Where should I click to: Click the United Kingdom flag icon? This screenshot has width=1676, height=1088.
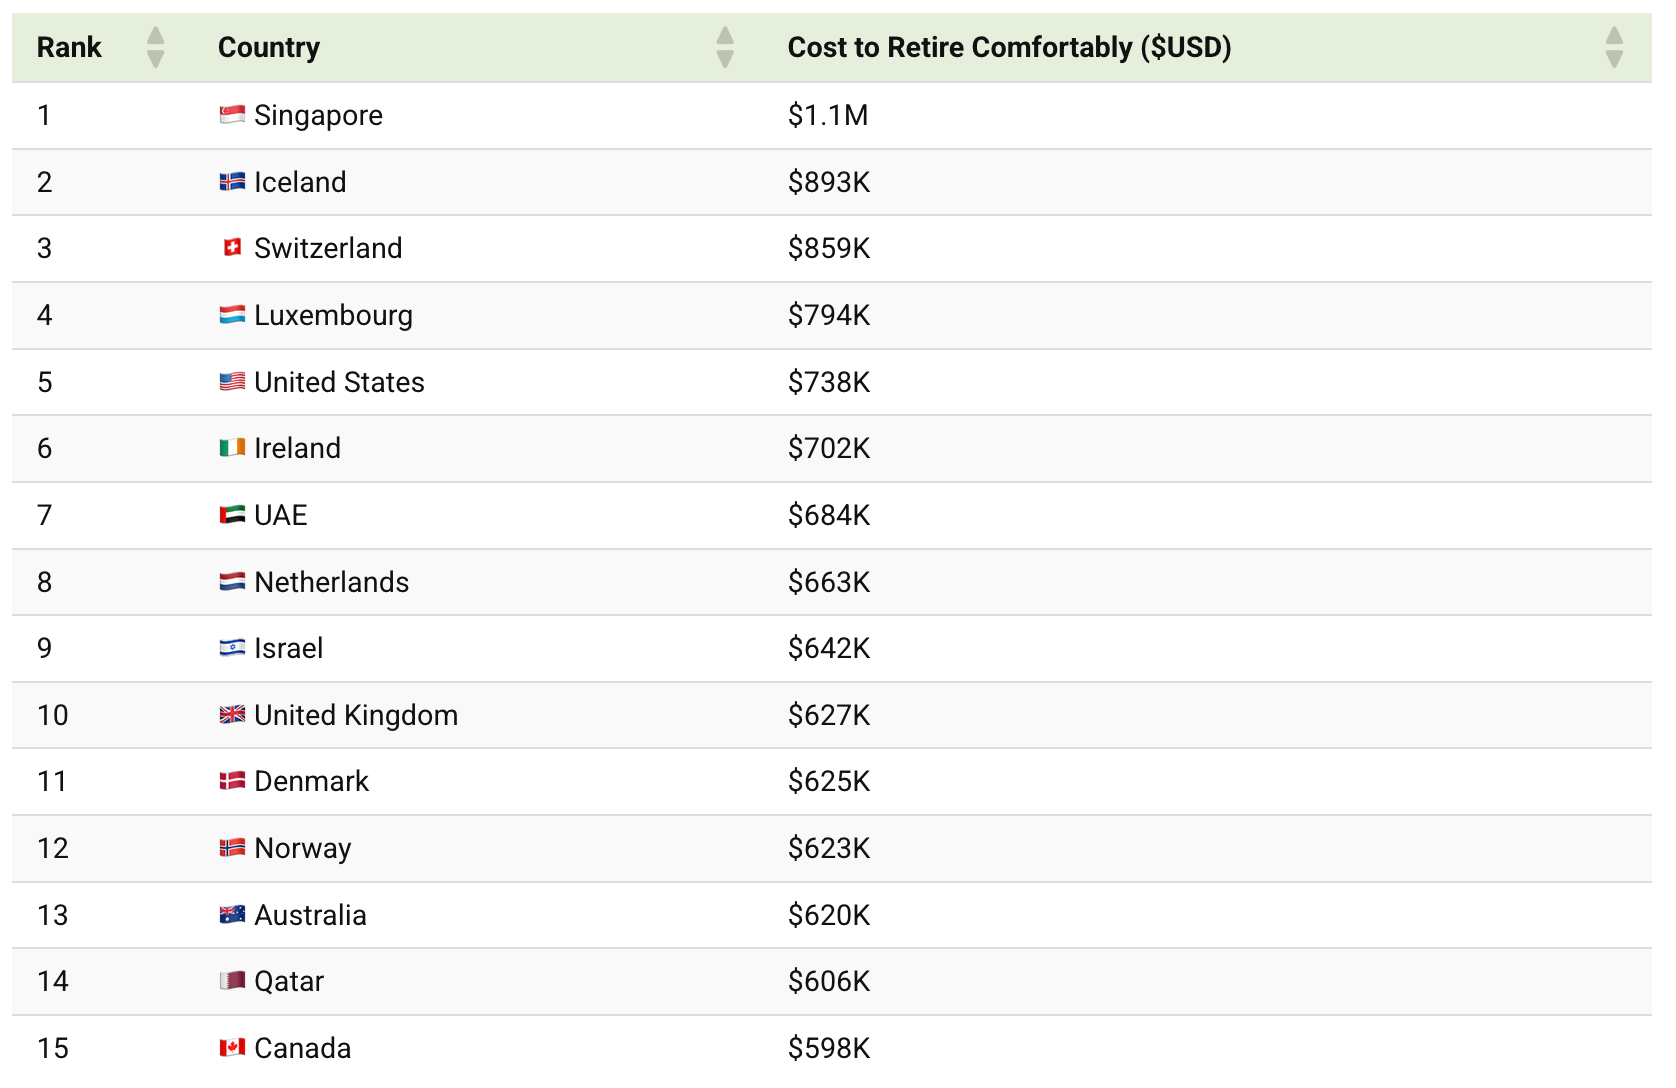pos(232,715)
